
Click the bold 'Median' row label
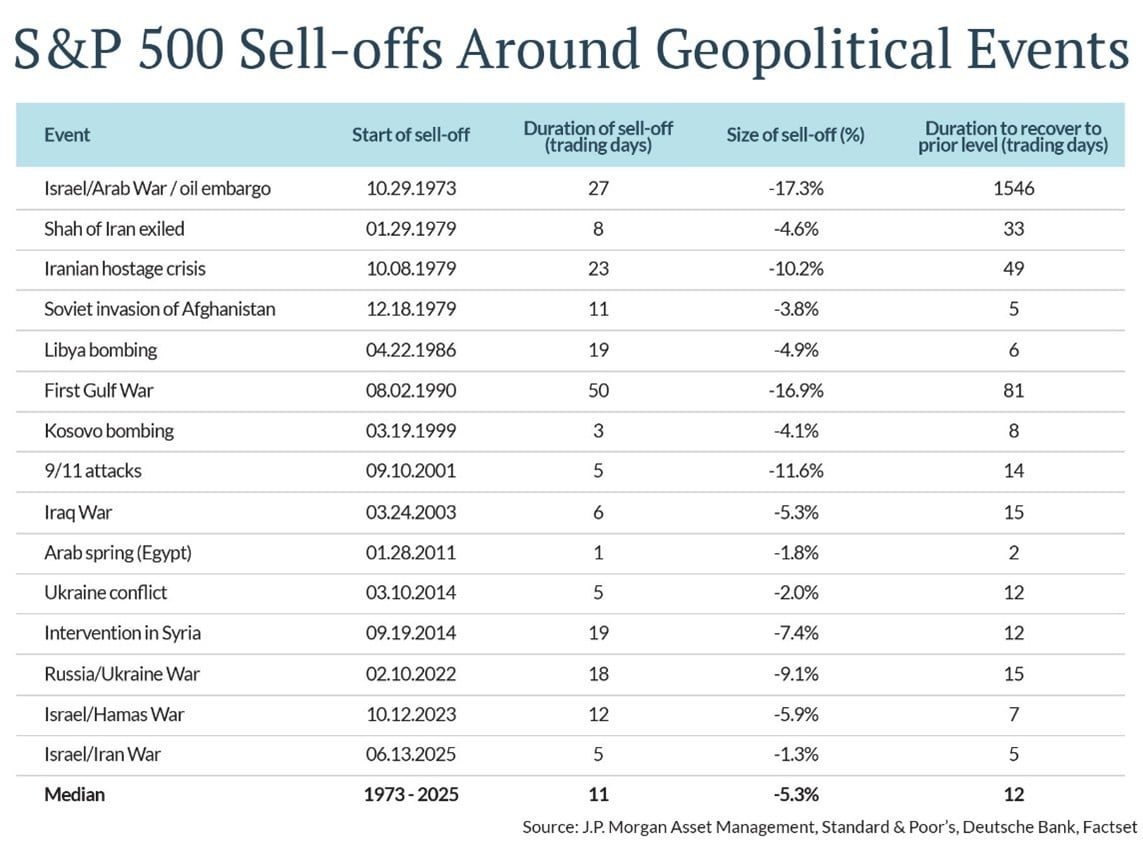(74, 795)
